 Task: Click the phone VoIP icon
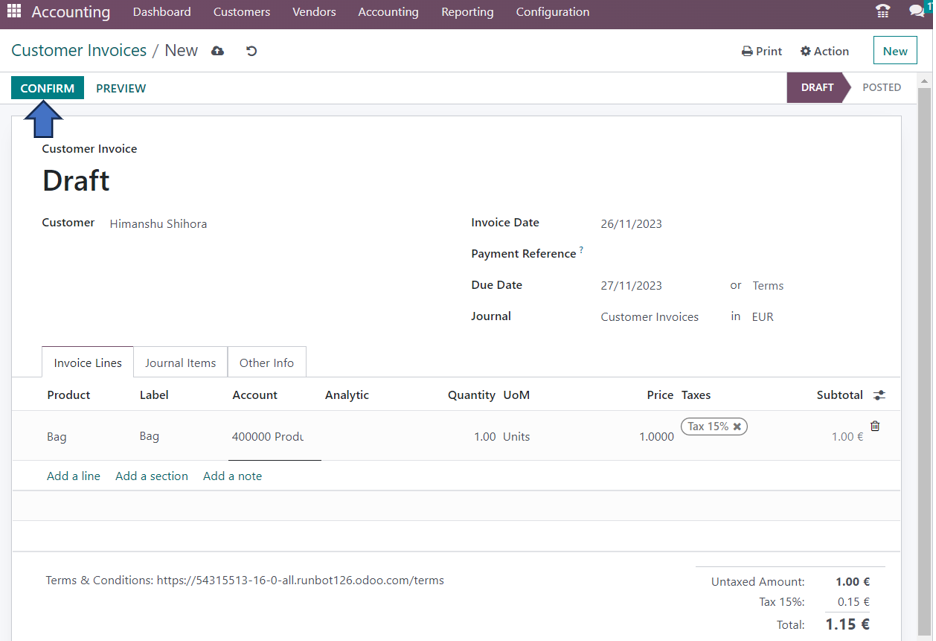point(882,12)
